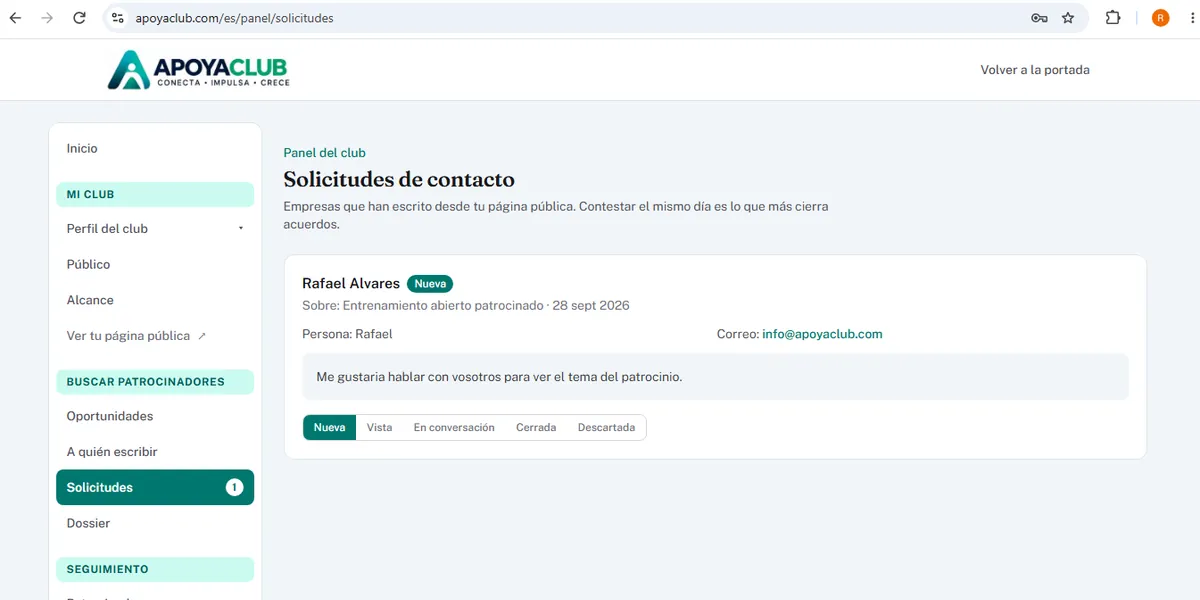Click the name Rafael Alvares

pyautogui.click(x=351, y=284)
